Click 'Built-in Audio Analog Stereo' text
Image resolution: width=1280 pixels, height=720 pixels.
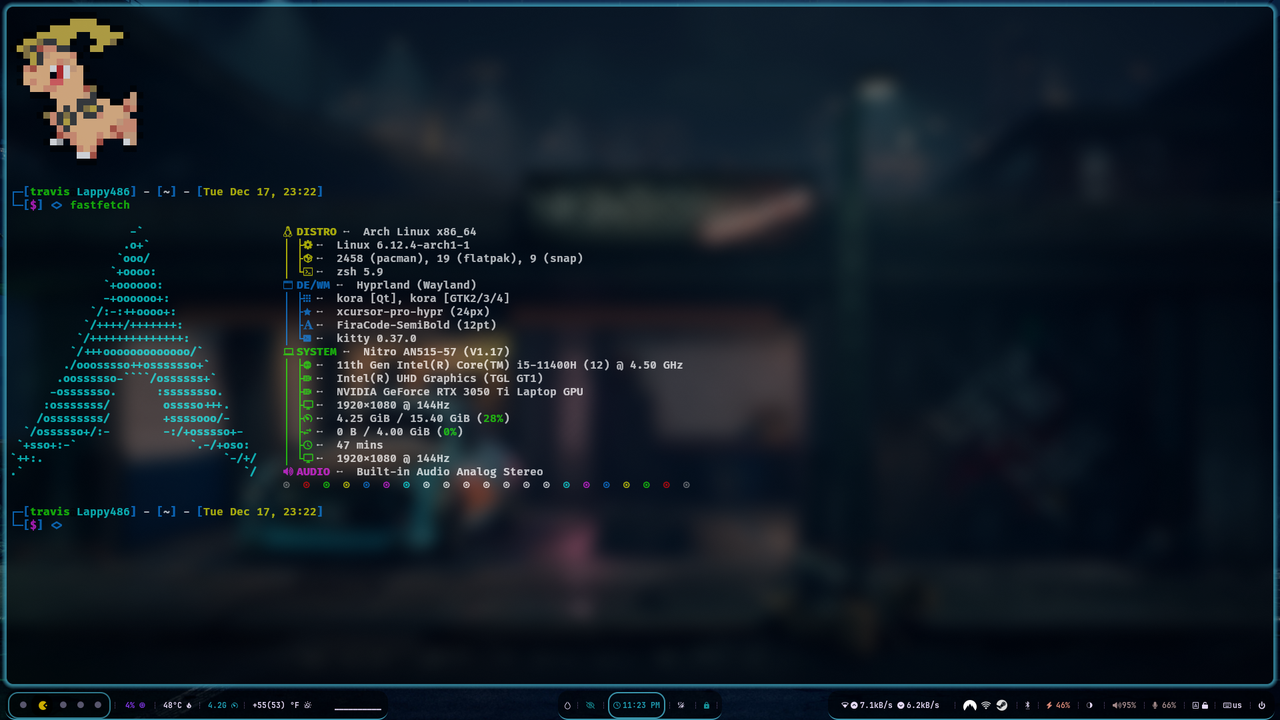coord(450,471)
